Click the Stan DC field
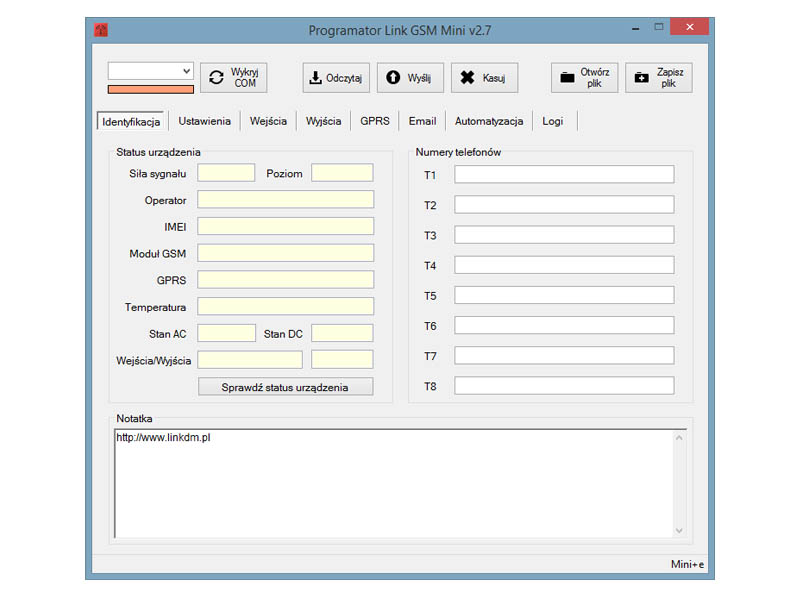 (342, 333)
